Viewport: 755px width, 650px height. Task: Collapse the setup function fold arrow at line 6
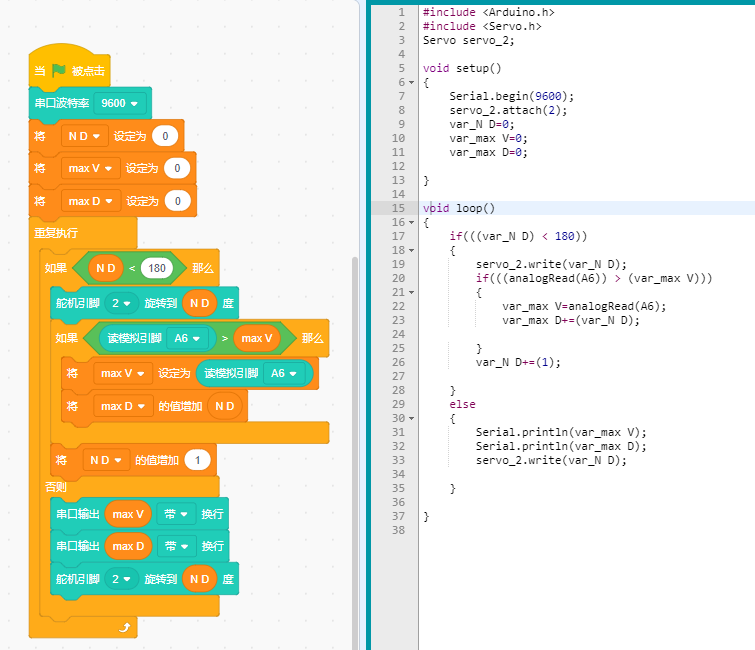[412, 82]
